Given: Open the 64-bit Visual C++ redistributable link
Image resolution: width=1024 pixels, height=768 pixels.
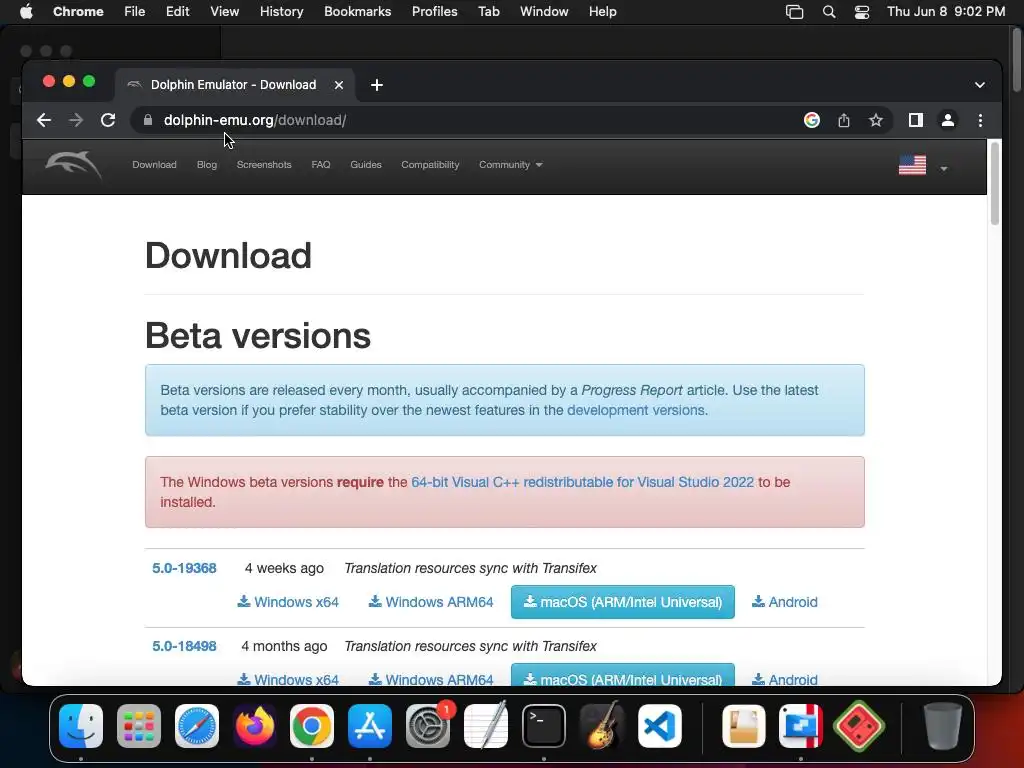Looking at the screenshot, I should (583, 482).
